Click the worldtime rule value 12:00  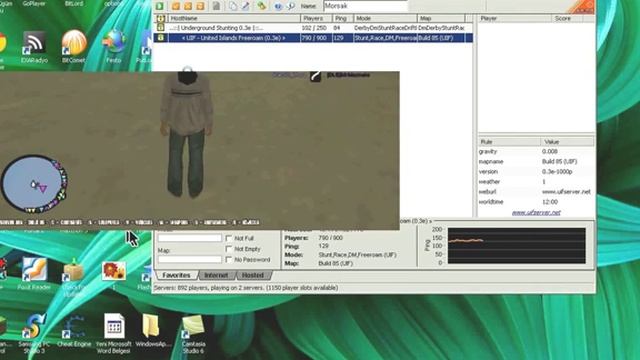tap(550, 202)
